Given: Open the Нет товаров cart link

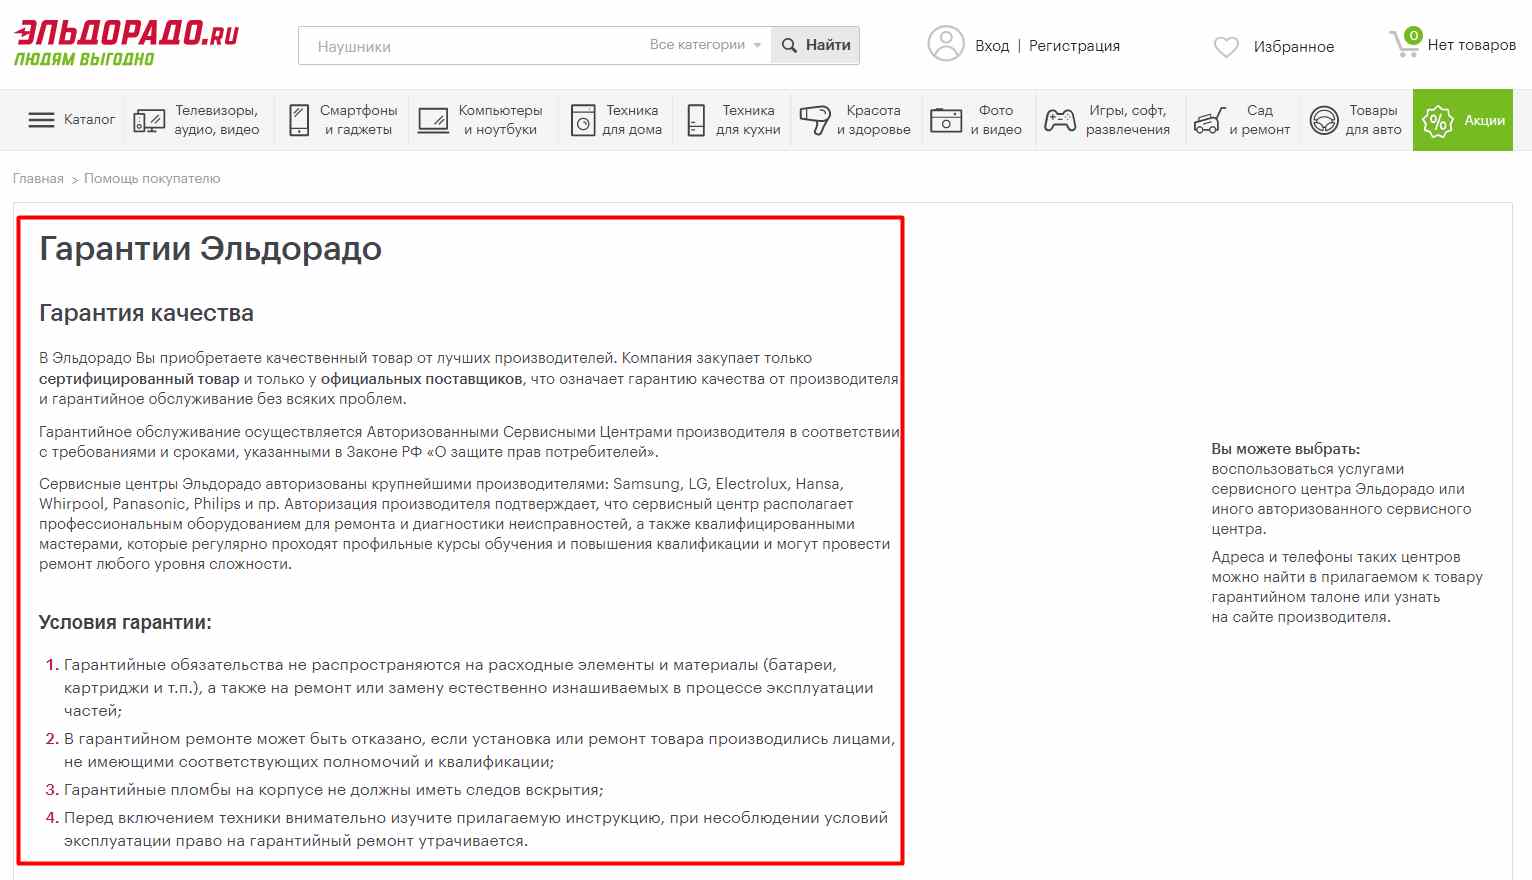Looking at the screenshot, I should [1471, 45].
